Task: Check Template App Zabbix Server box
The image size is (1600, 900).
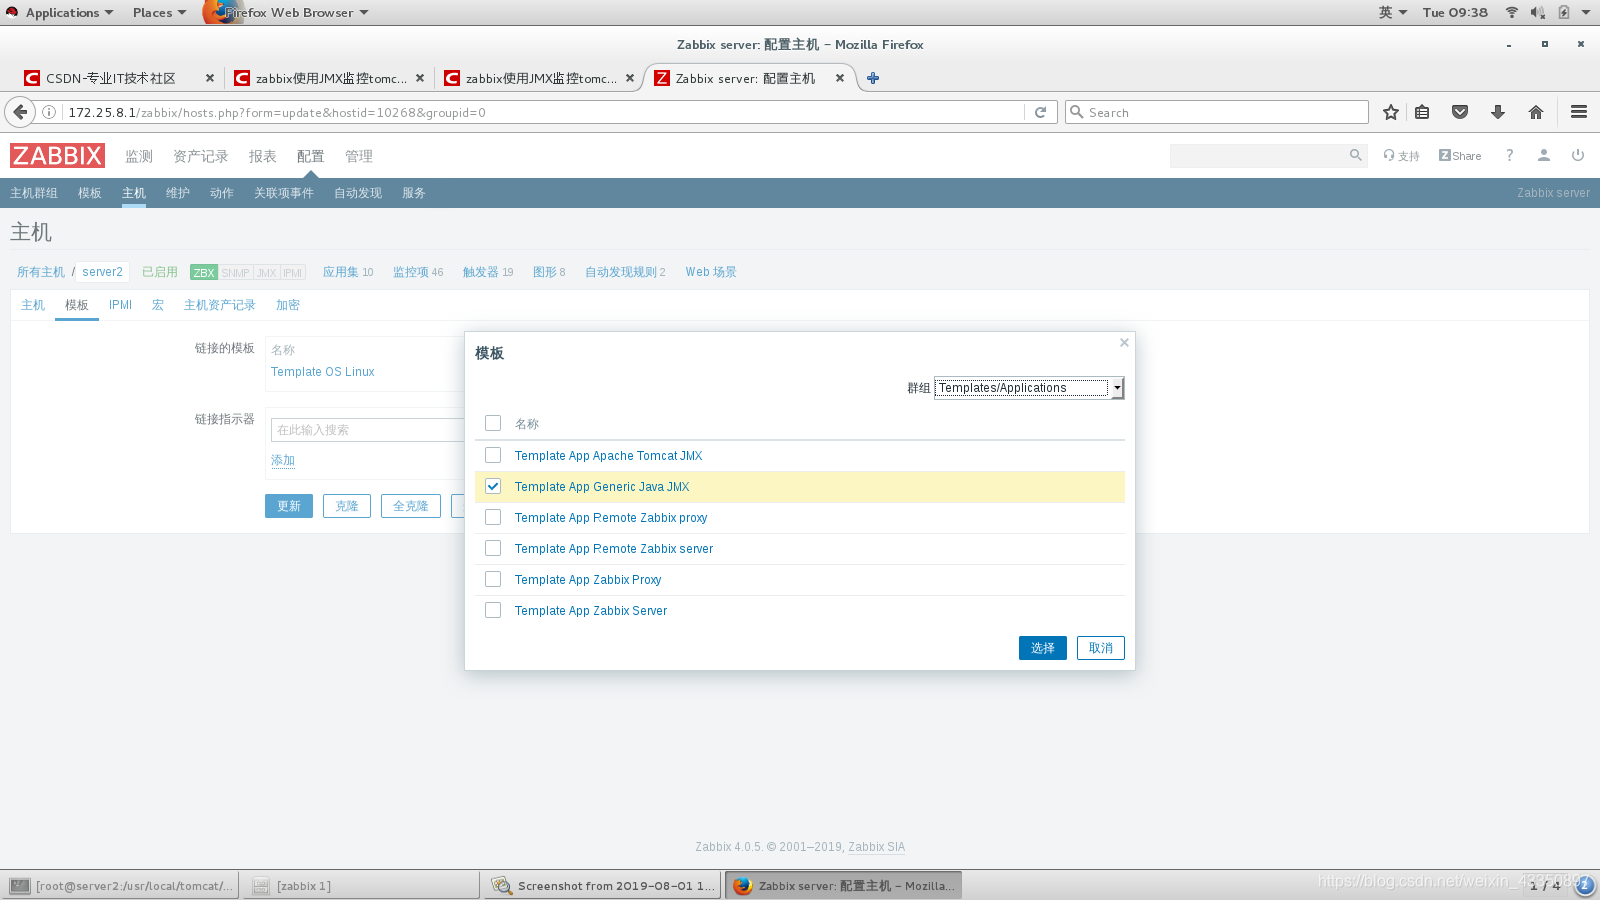Action: click(493, 610)
